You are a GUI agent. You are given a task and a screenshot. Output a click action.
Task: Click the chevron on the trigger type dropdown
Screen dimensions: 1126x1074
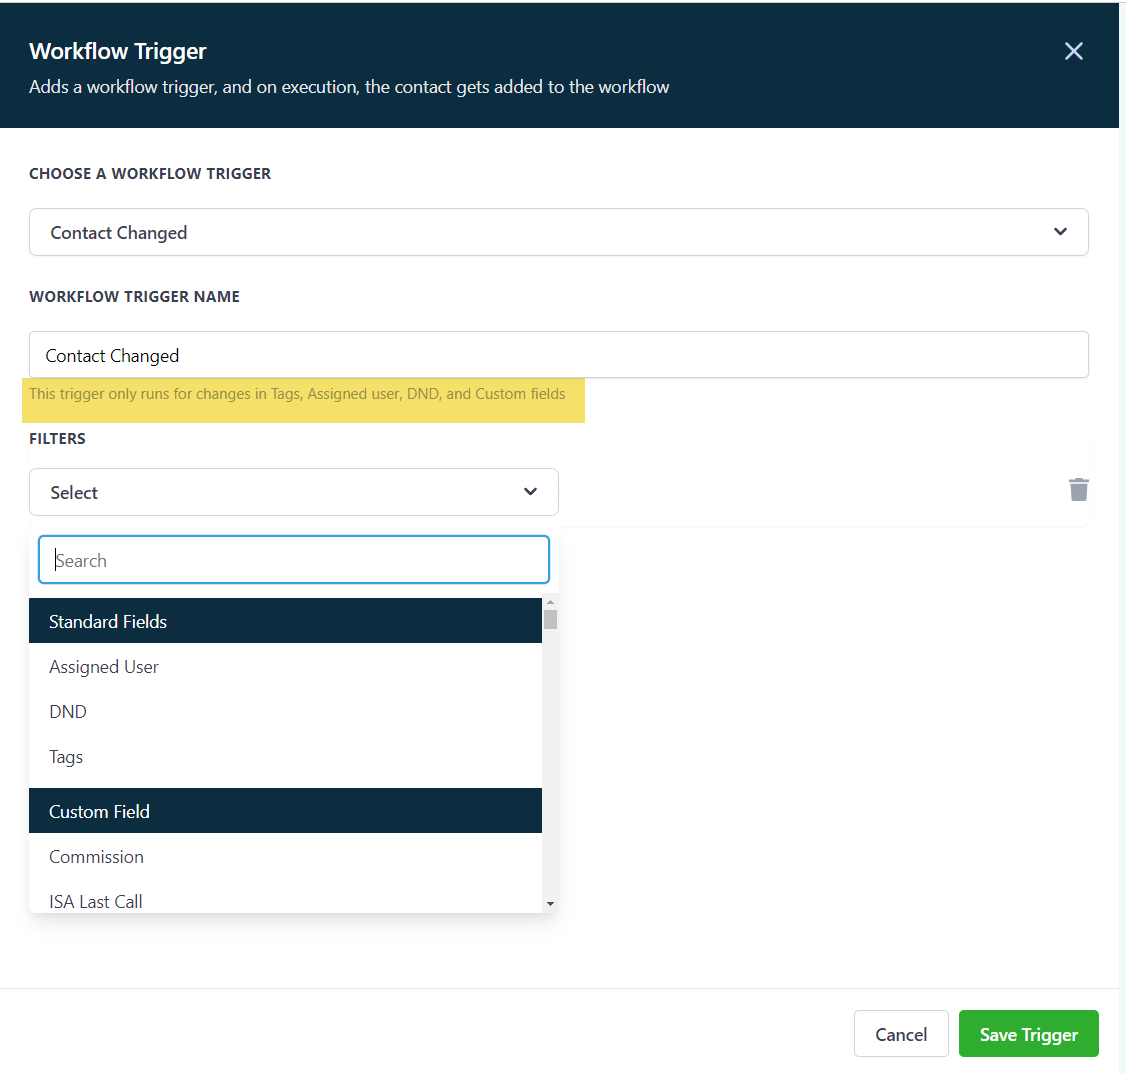click(1060, 232)
